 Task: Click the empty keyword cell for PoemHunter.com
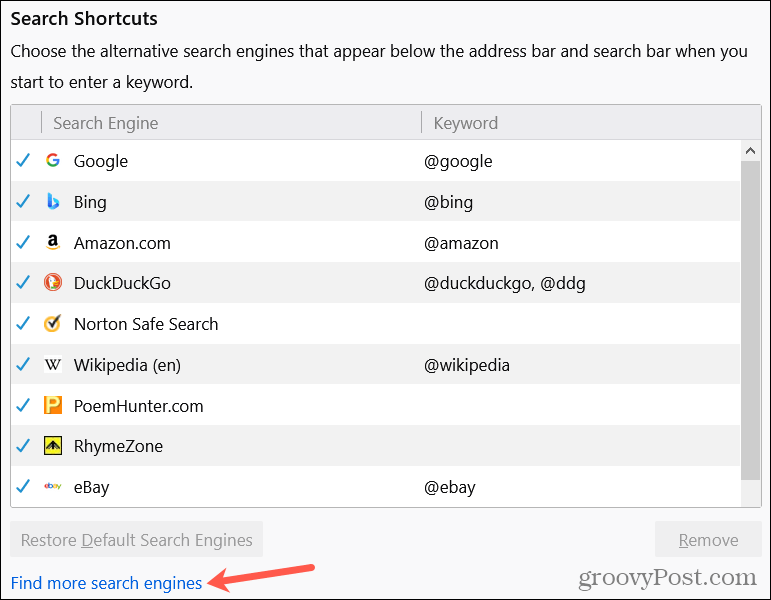(x=580, y=405)
